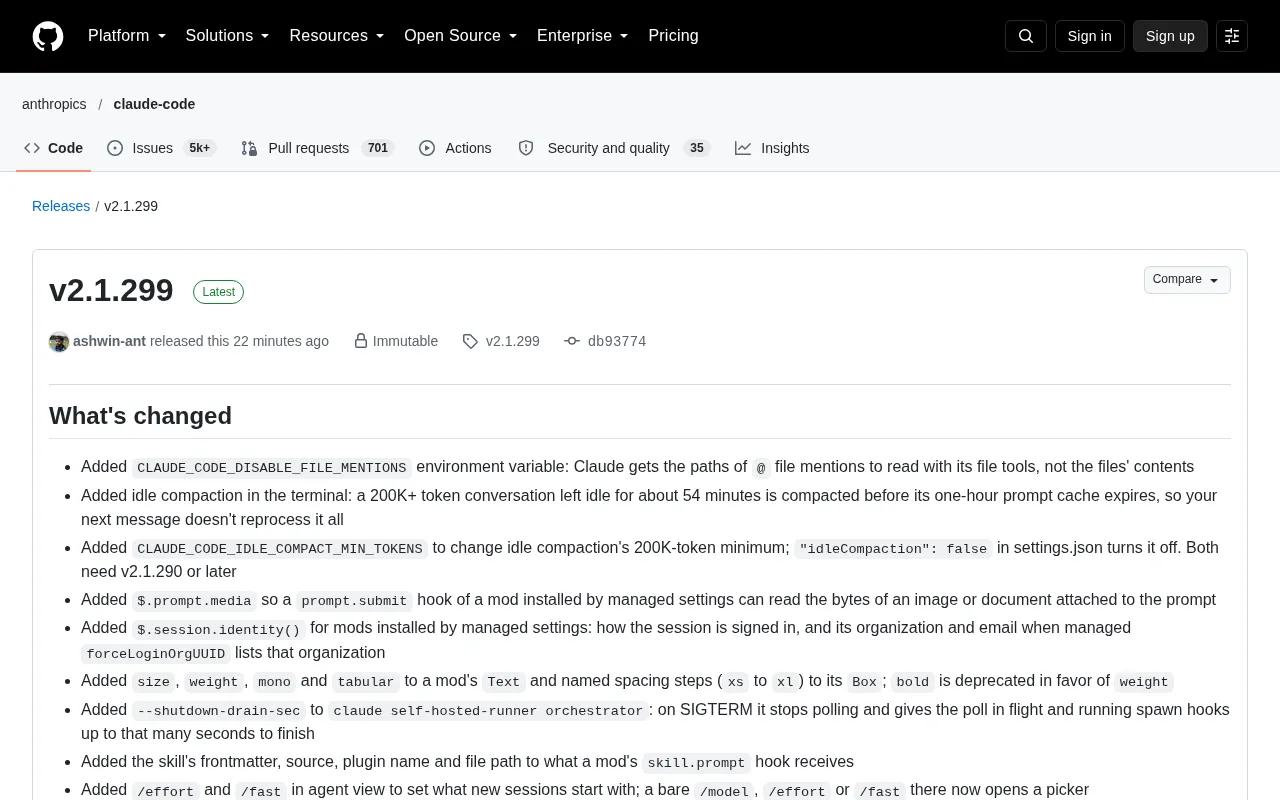The image size is (1280, 800).
Task: Click the Issues circle-dot icon
Action: click(115, 148)
